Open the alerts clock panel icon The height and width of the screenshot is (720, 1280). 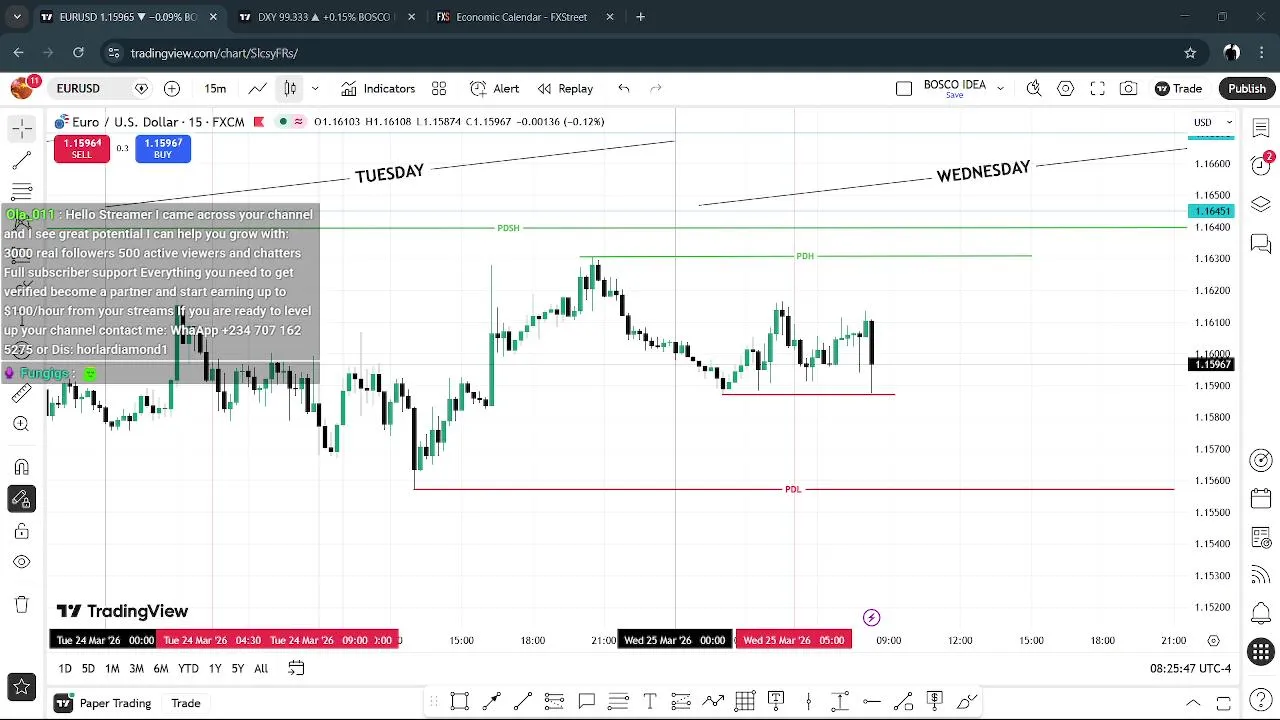tap(1261, 165)
